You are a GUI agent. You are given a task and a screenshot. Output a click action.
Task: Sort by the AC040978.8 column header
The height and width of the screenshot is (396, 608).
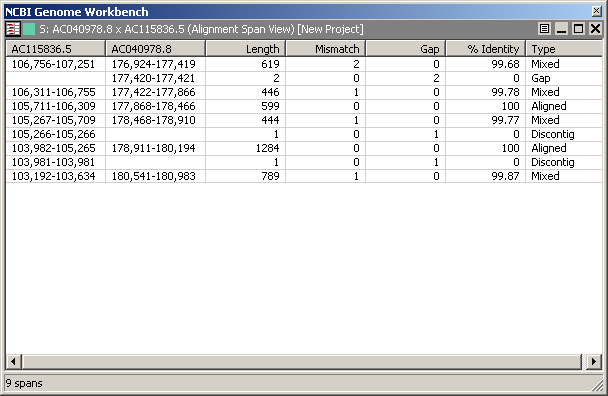(155, 49)
